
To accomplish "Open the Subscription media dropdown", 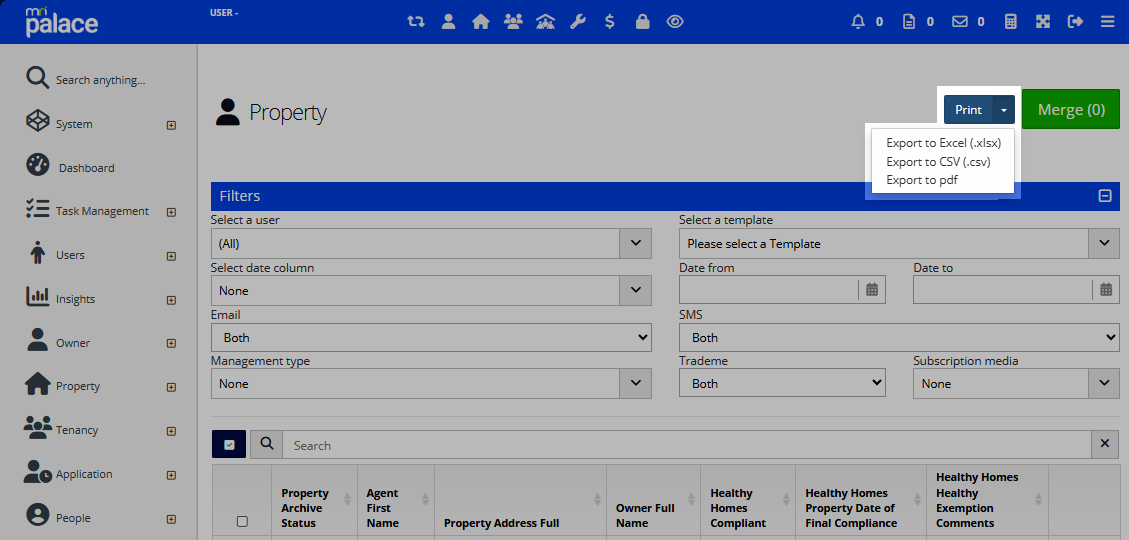I will [x=1016, y=384].
